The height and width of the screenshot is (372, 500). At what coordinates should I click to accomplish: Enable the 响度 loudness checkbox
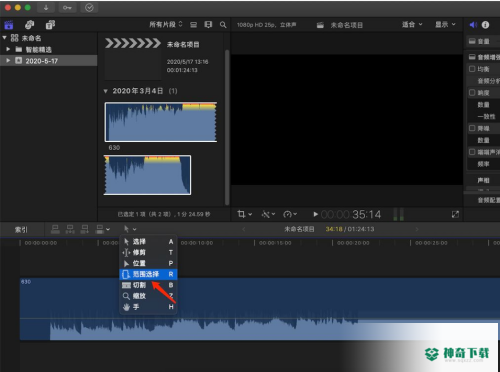472,93
